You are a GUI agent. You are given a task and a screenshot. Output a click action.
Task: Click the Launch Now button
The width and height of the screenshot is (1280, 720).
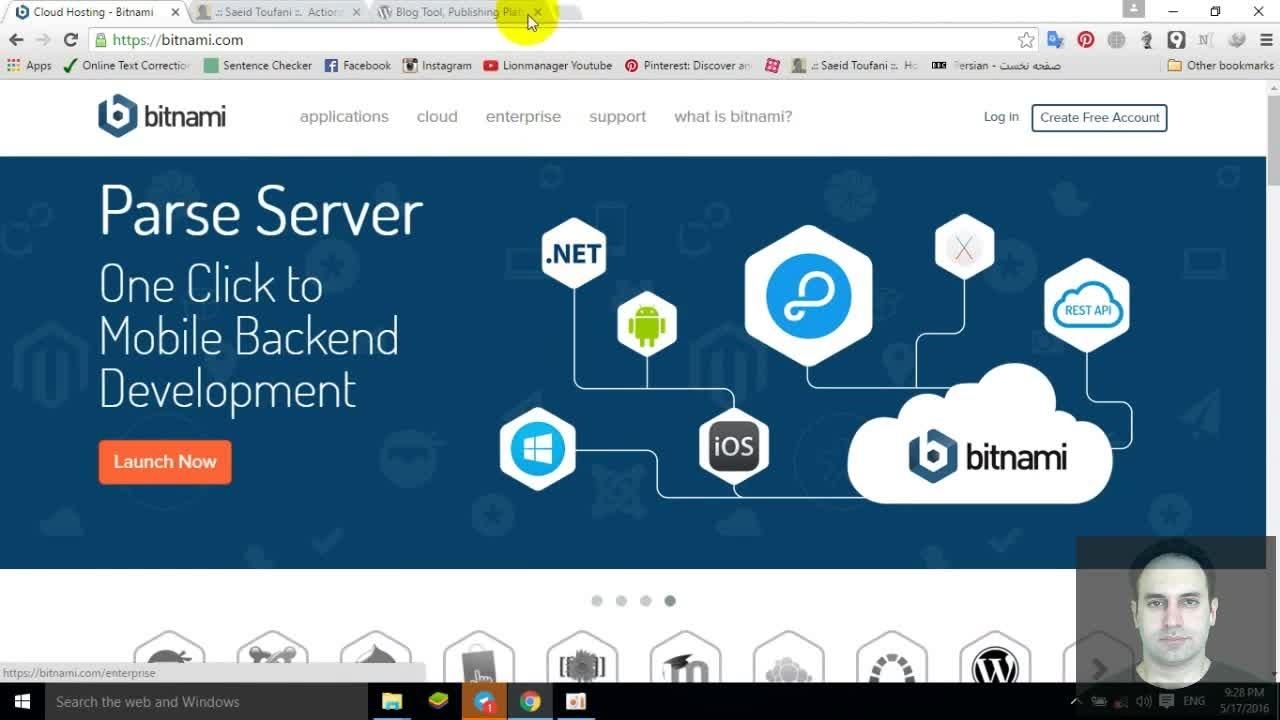pos(165,462)
